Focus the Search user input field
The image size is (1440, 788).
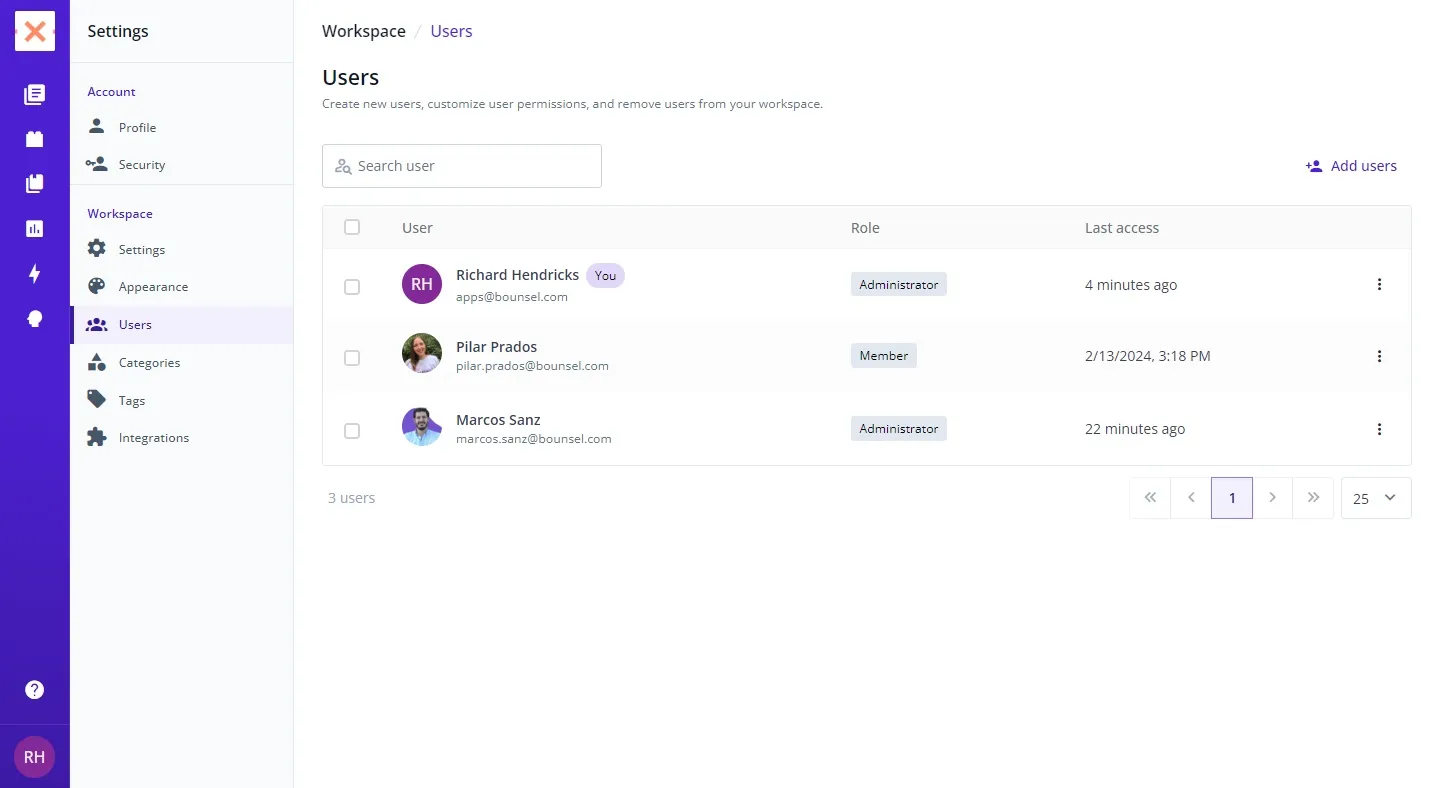point(470,166)
